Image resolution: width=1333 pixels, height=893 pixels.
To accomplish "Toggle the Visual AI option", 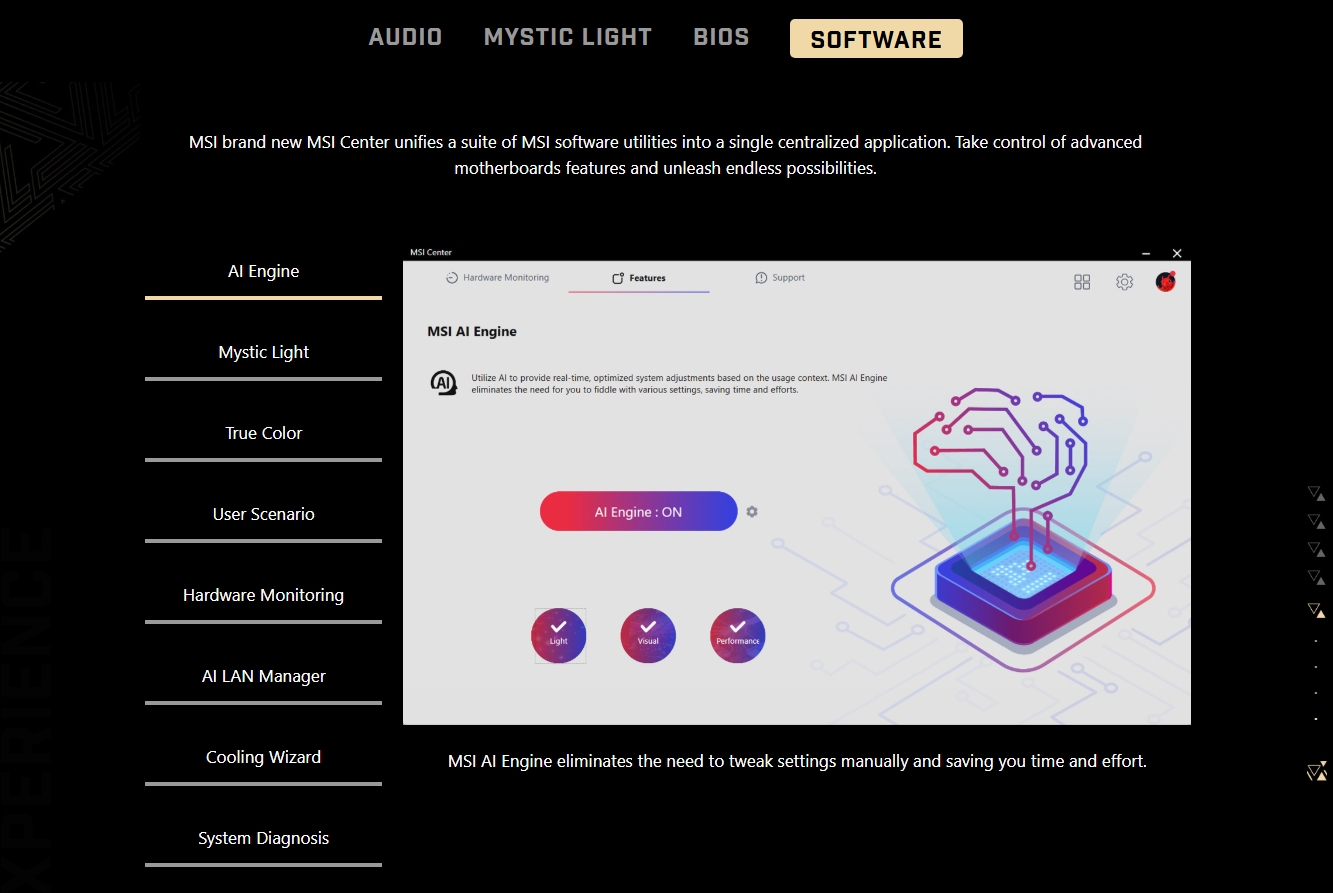I will tap(648, 635).
